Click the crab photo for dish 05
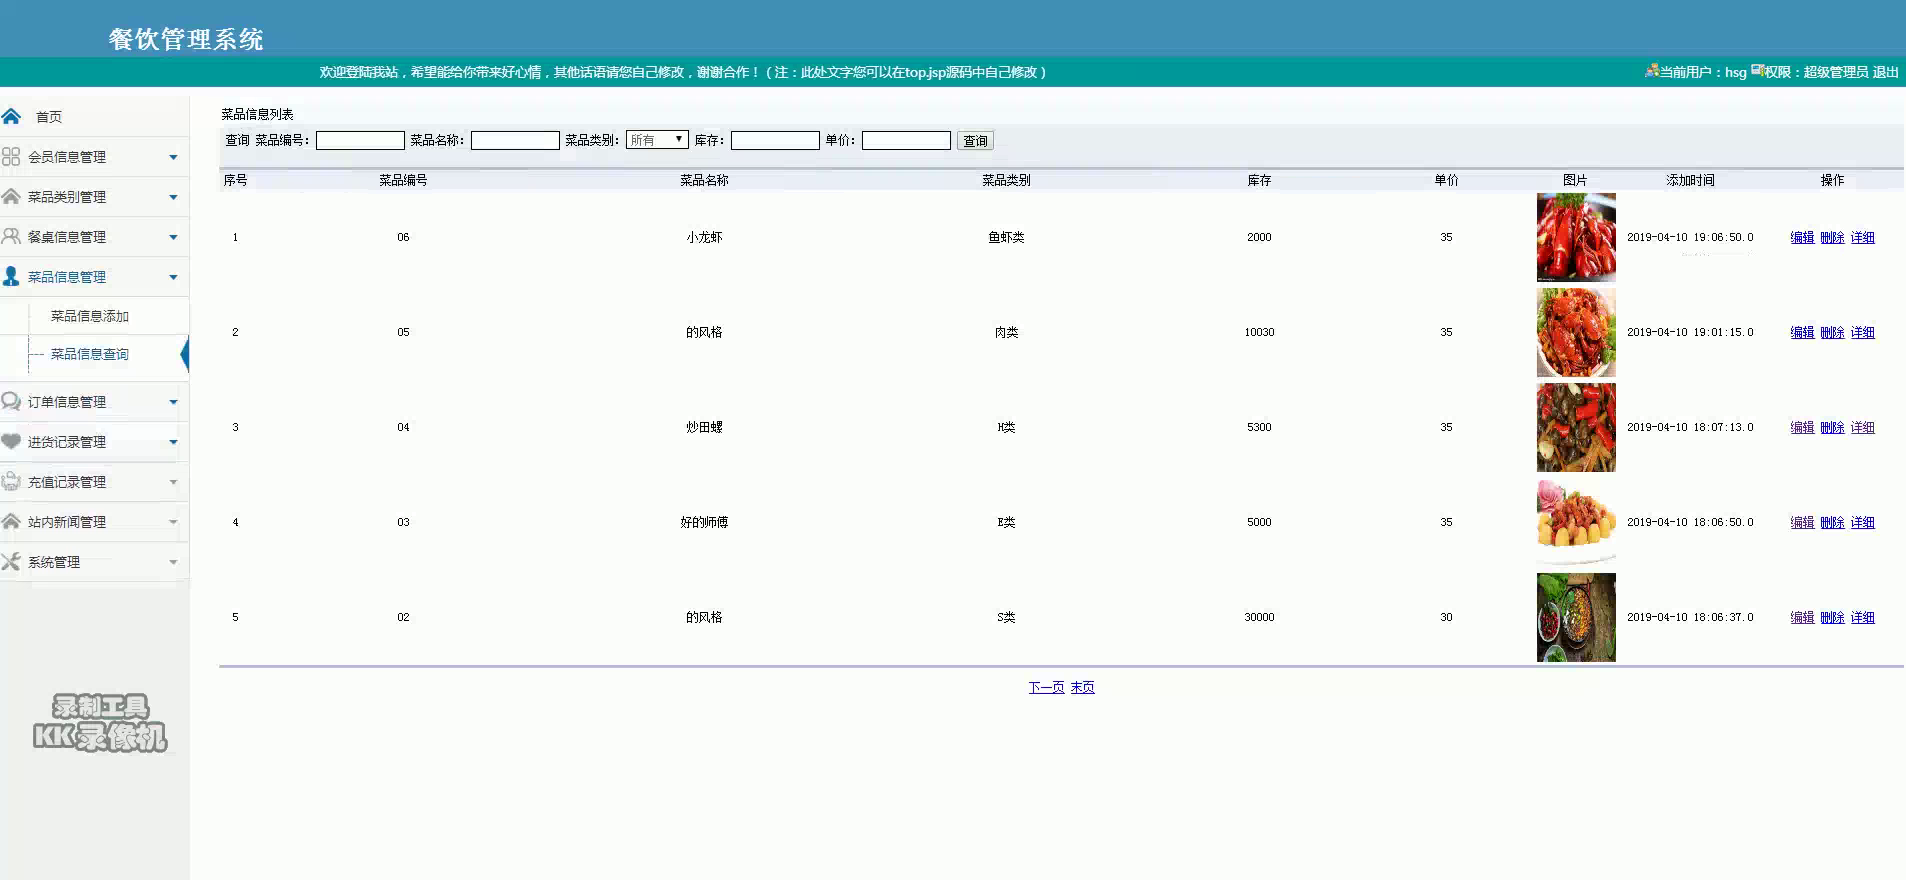1906x880 pixels. [x=1576, y=332]
